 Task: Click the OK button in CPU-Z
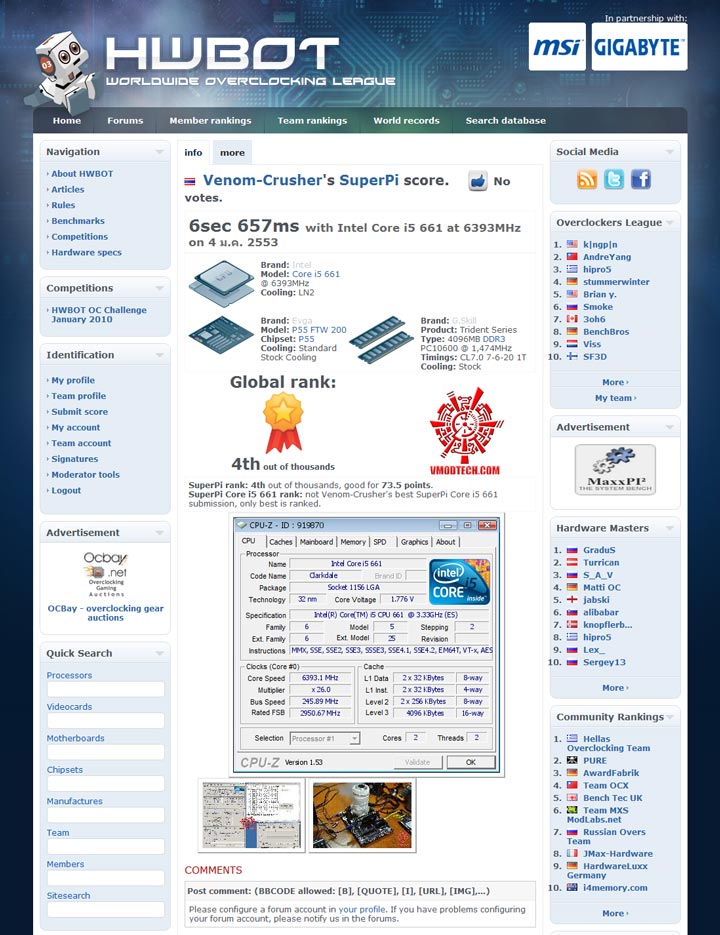(x=471, y=762)
